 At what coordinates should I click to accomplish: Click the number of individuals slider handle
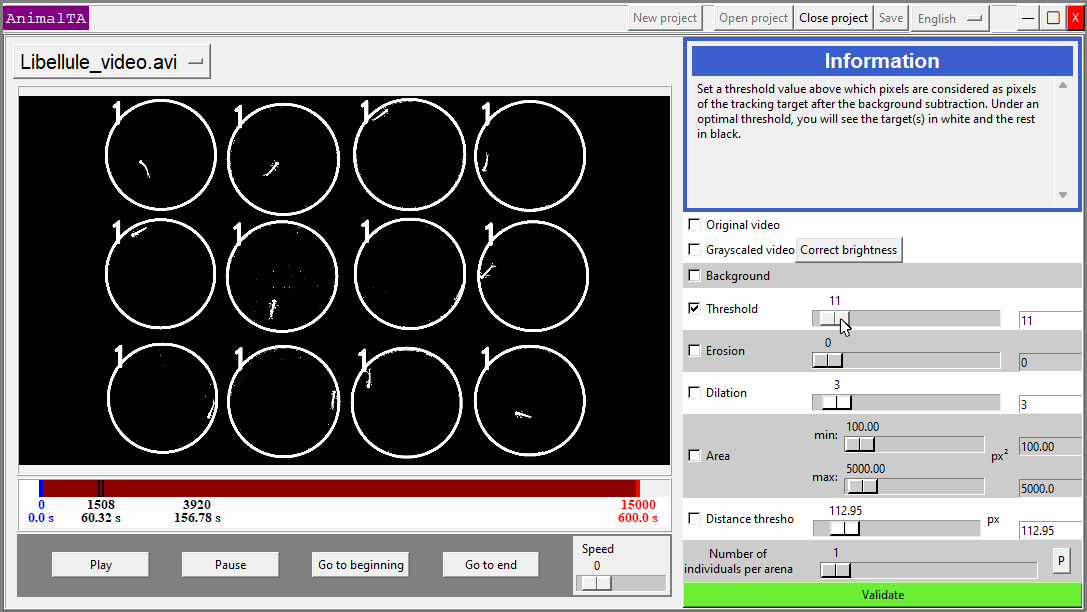tap(835, 570)
